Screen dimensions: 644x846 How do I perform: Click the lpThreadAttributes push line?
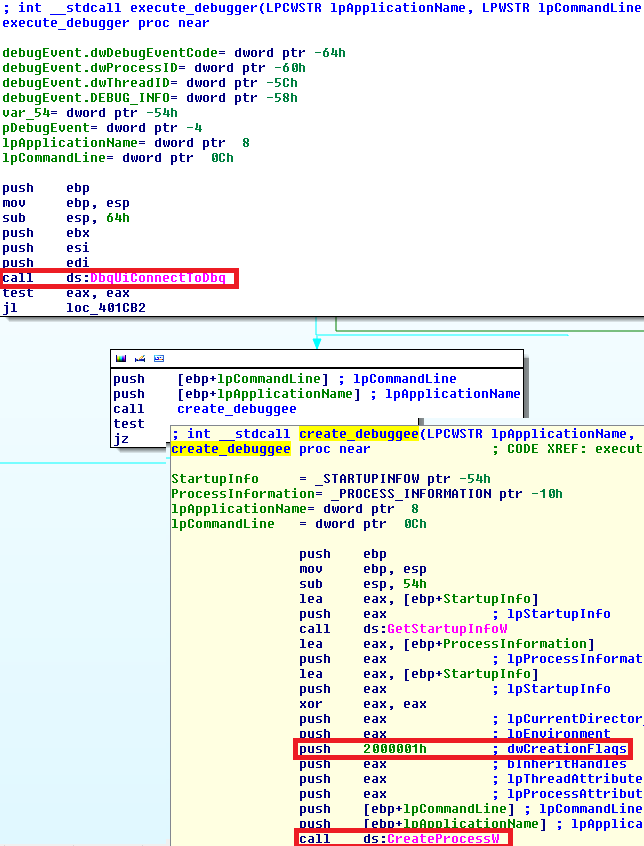point(471,779)
